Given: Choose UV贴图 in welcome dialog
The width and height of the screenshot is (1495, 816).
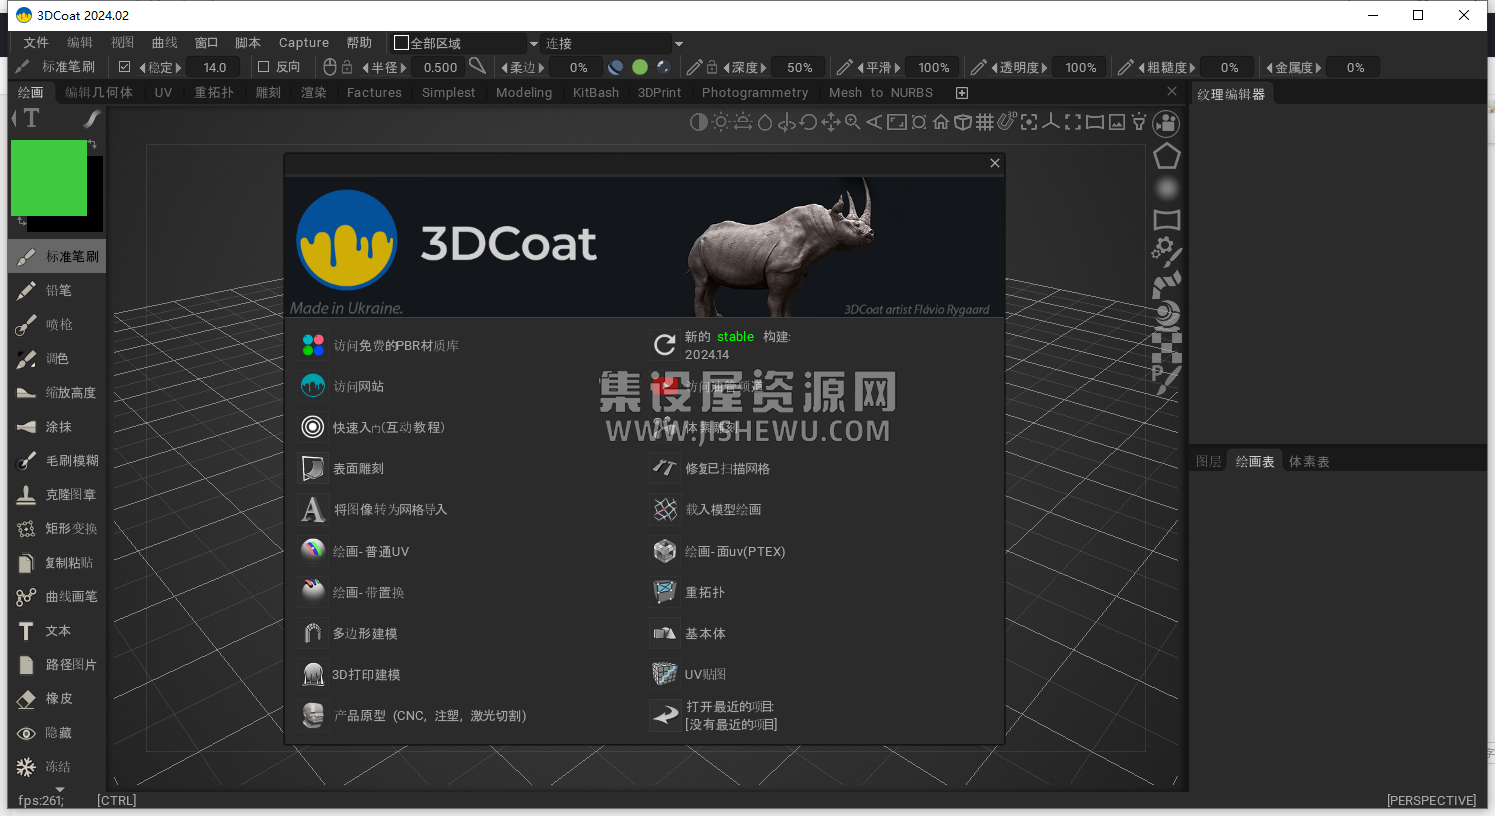Looking at the screenshot, I should [706, 675].
